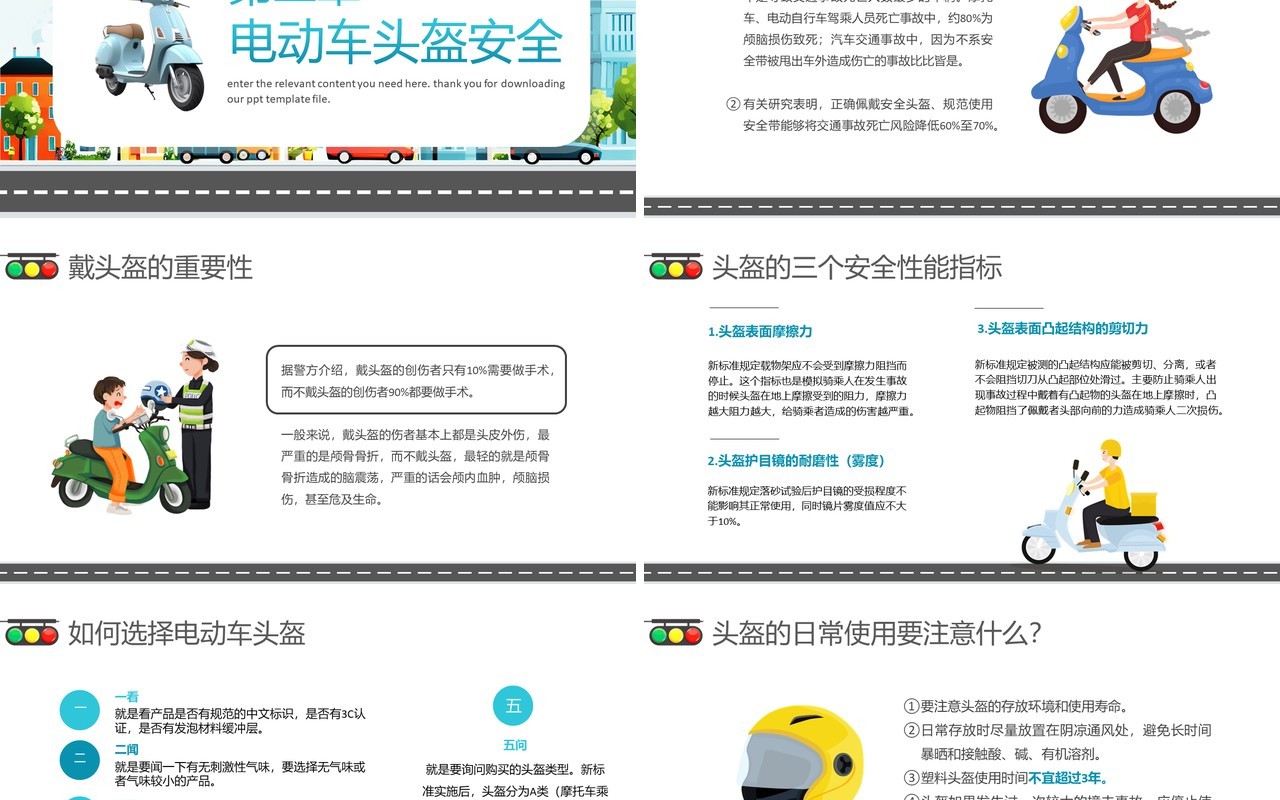Click the item ②日常存放时尽量放置在阴凉通风处
This screenshot has width=1280, height=800.
[1058, 742]
